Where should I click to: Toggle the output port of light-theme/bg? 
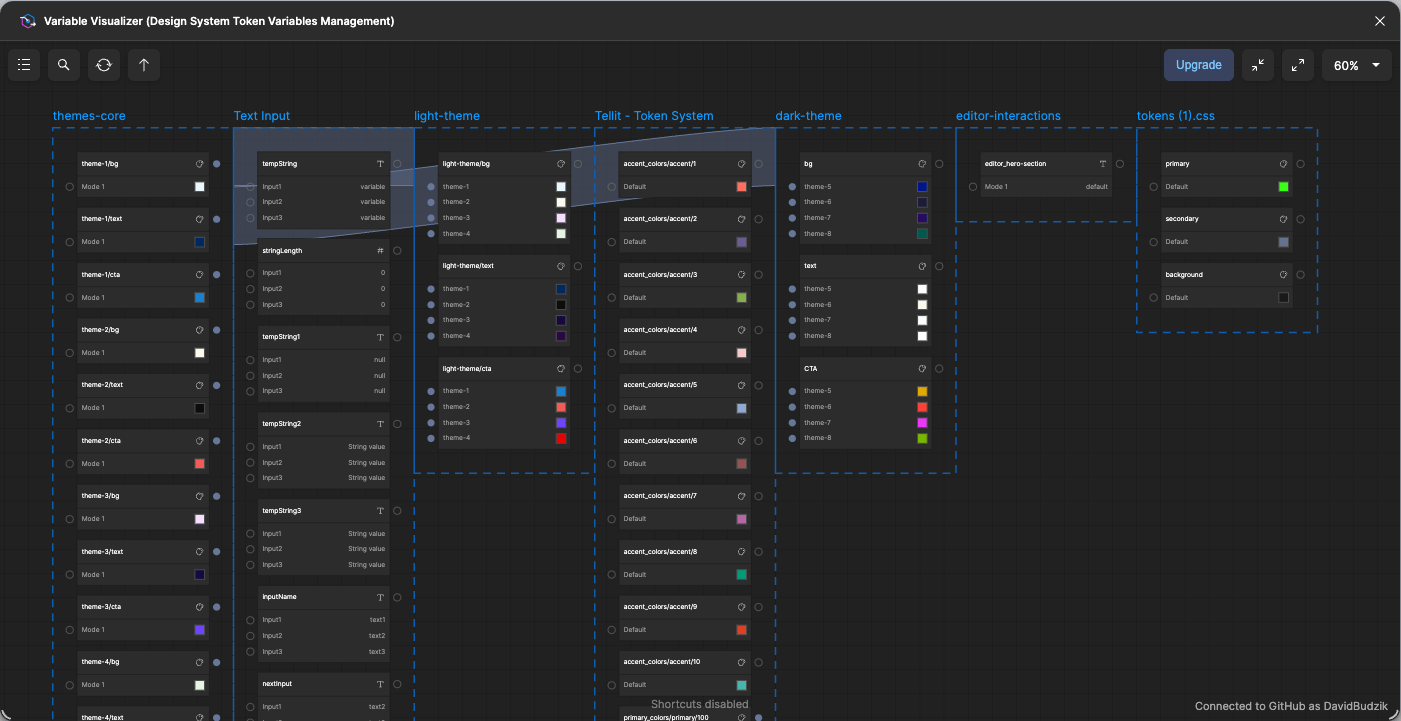click(578, 163)
